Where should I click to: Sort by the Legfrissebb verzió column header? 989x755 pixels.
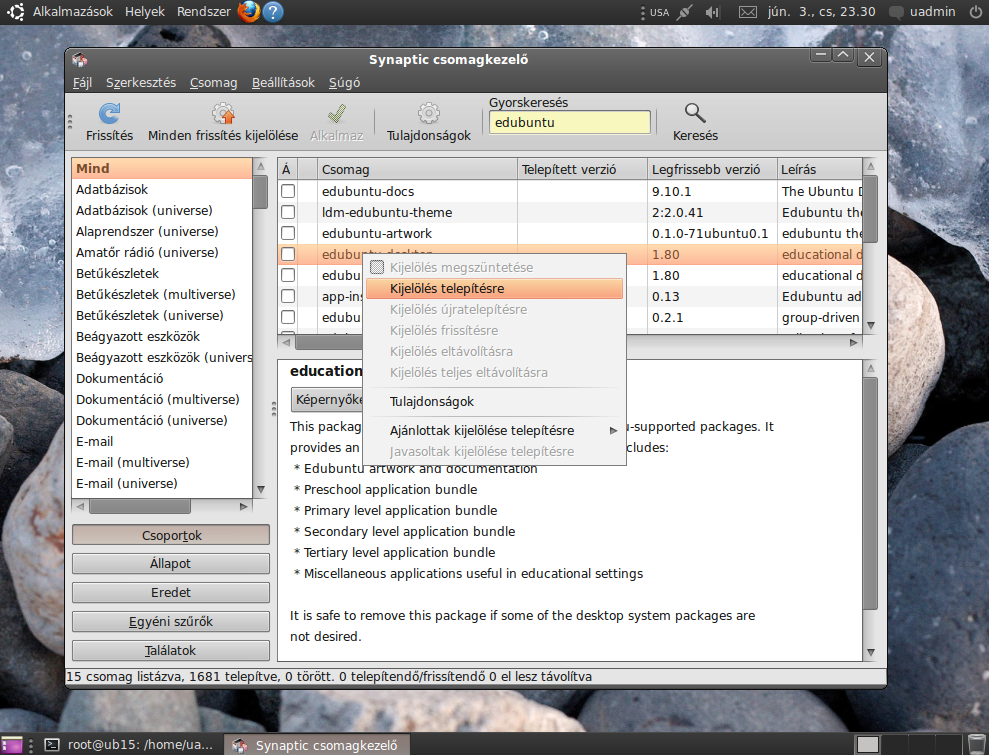coord(706,169)
